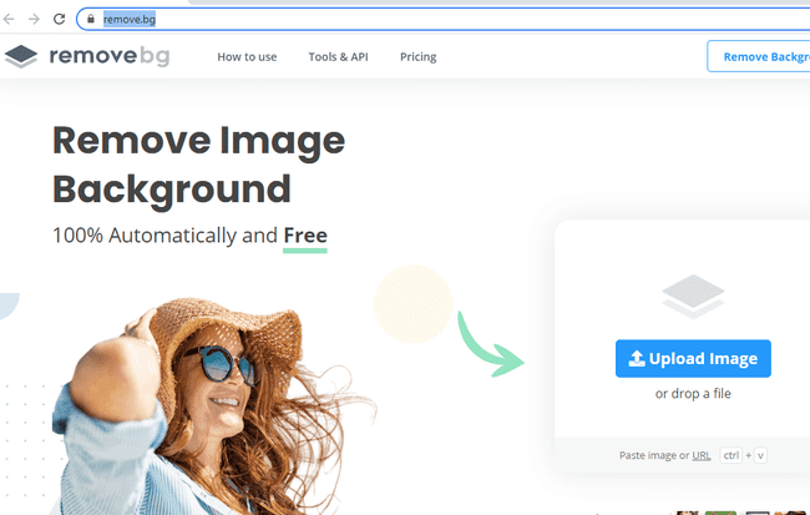Reload the page with the refresh icon

(59, 19)
